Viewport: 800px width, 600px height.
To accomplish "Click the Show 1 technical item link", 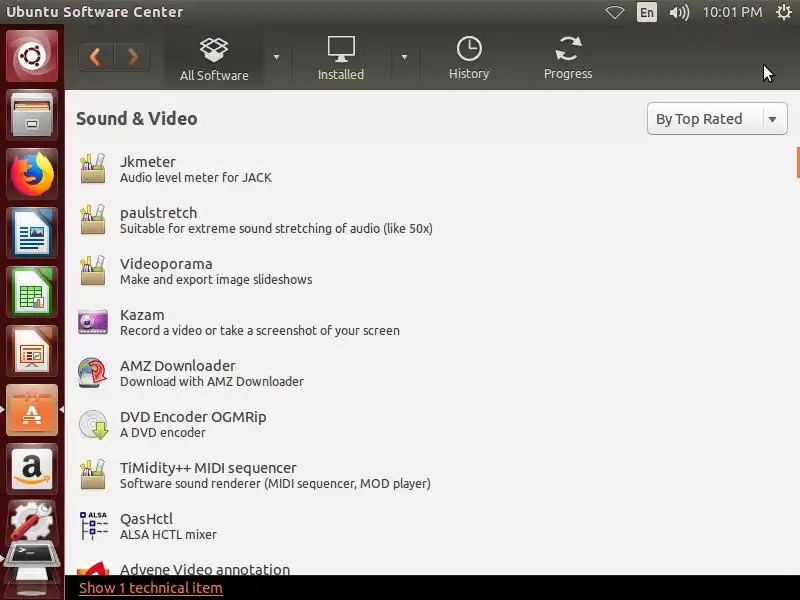I will pos(151,588).
